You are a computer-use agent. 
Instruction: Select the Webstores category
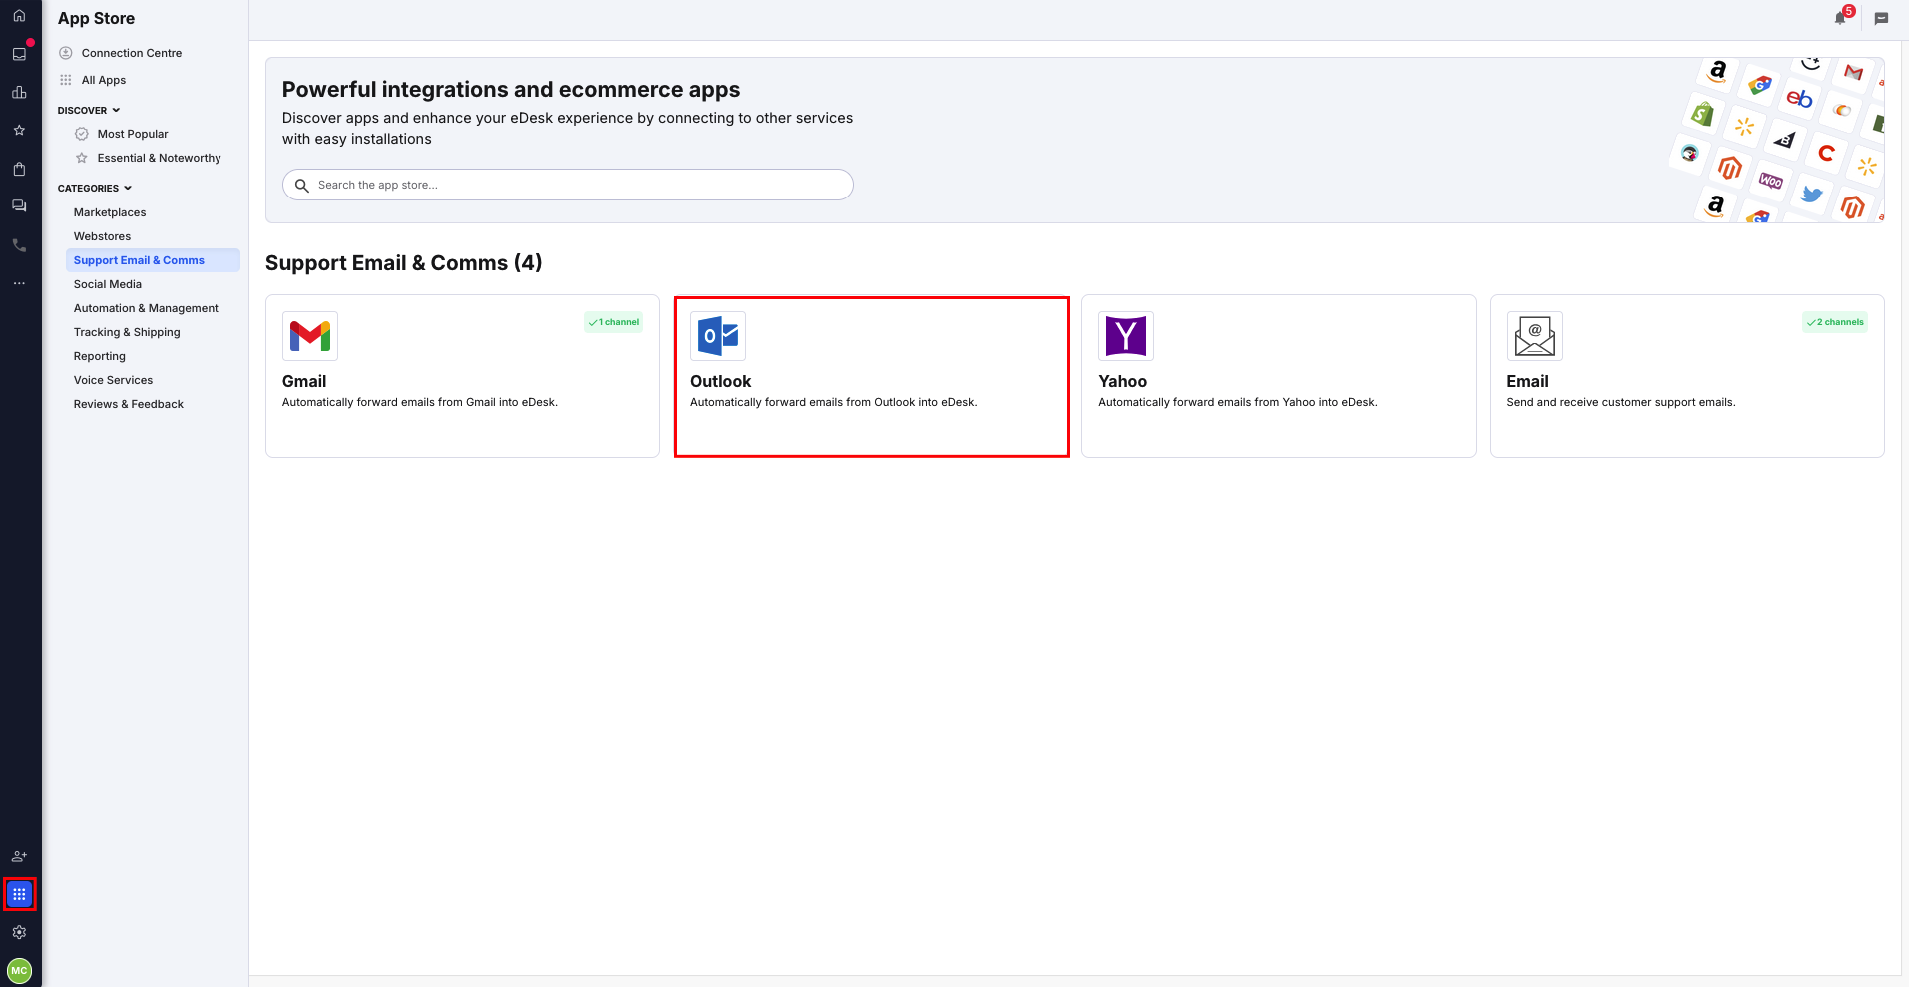tap(102, 236)
